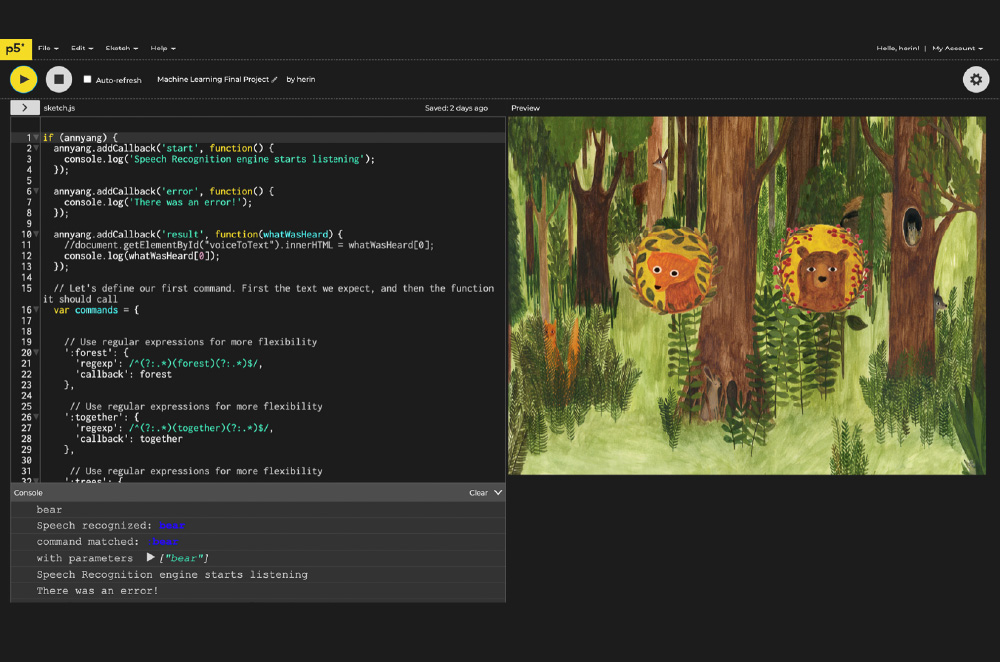The image size is (1000, 662).
Task: Expand the Help dropdown menu
Action: tap(162, 48)
